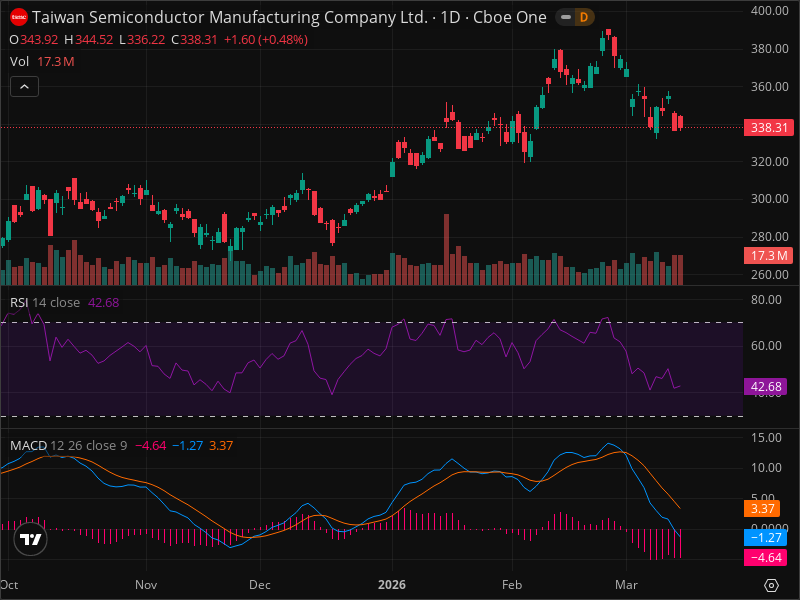Image resolution: width=800 pixels, height=600 pixels.
Task: Open the TradingView logo watermark button
Action: coord(31,539)
